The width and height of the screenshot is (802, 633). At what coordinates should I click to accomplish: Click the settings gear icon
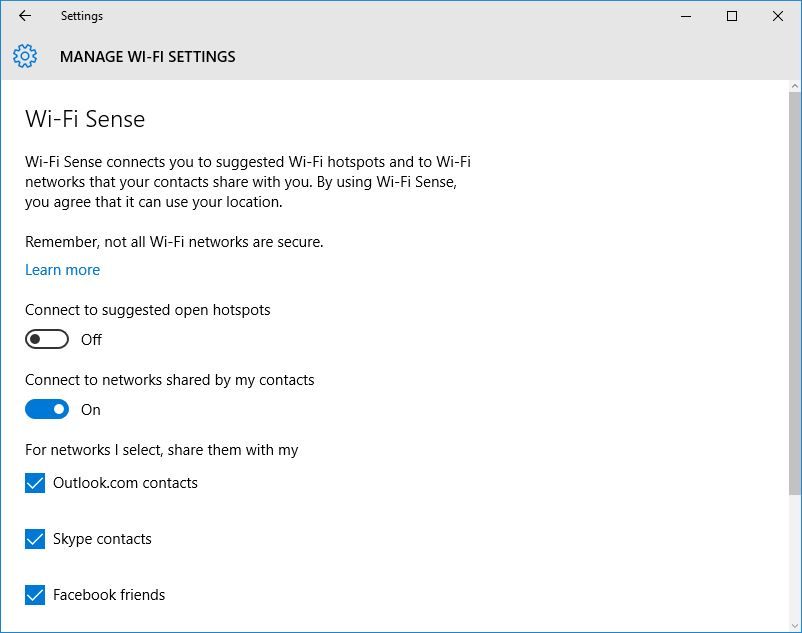point(25,57)
